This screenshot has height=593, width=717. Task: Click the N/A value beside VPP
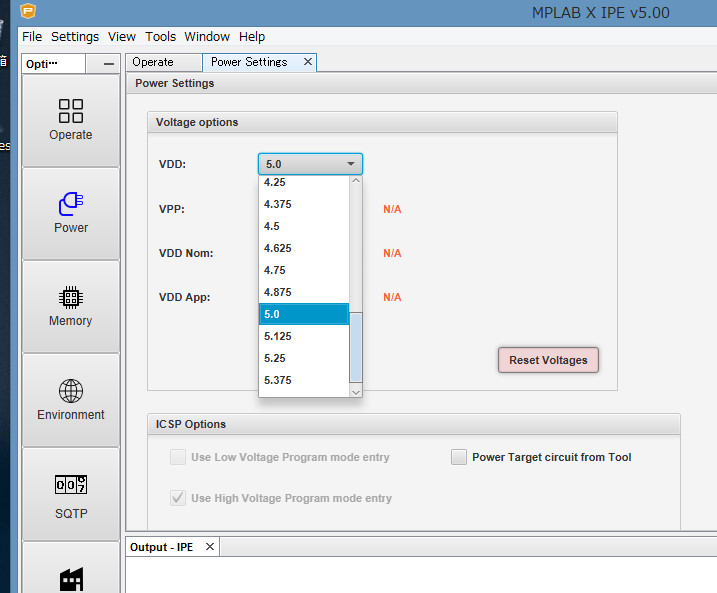point(392,209)
